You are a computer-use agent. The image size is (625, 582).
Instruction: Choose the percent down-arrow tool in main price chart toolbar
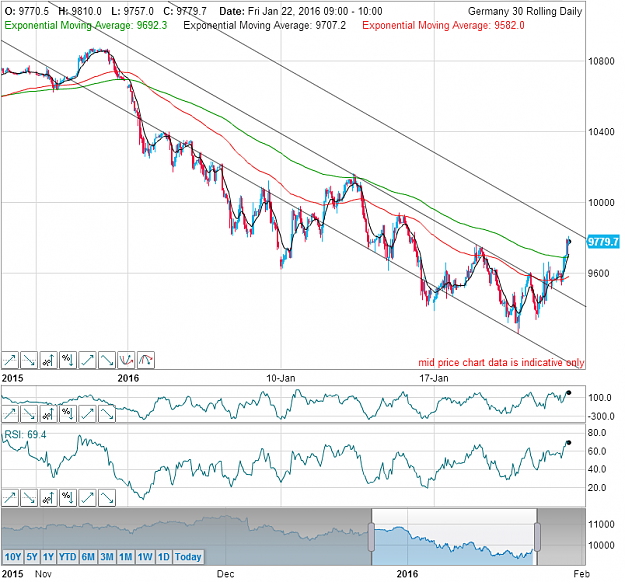(x=67, y=360)
